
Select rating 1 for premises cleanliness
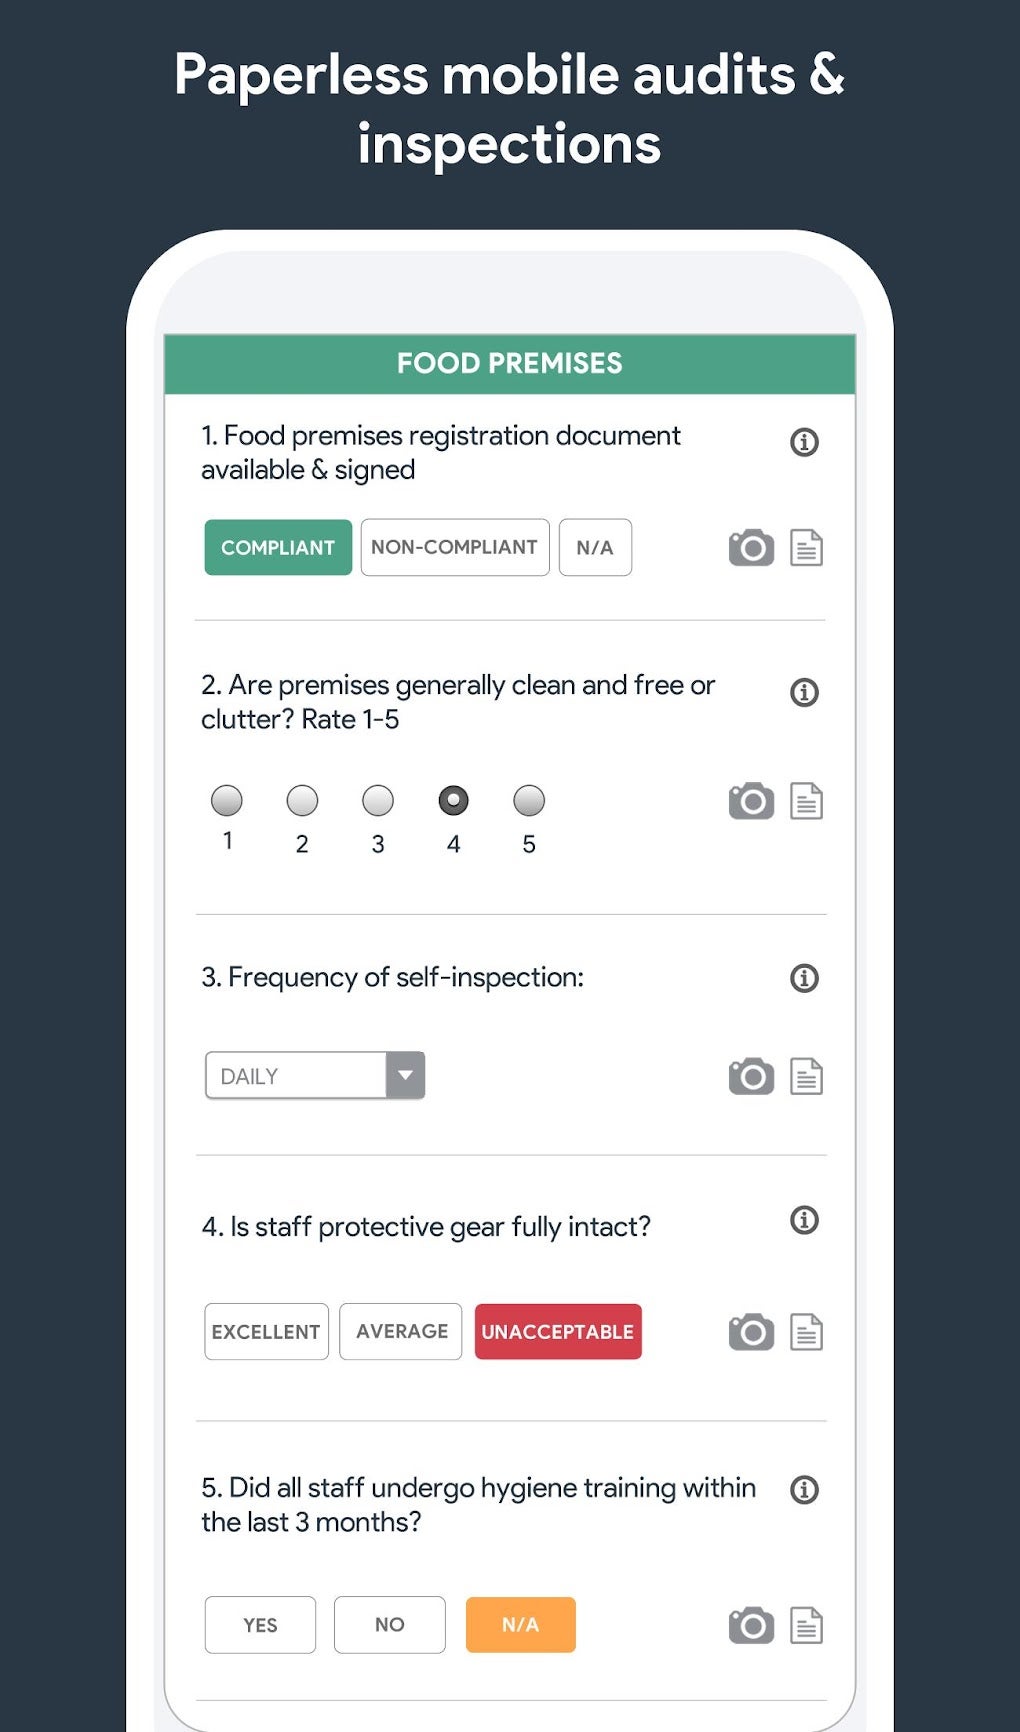(227, 801)
